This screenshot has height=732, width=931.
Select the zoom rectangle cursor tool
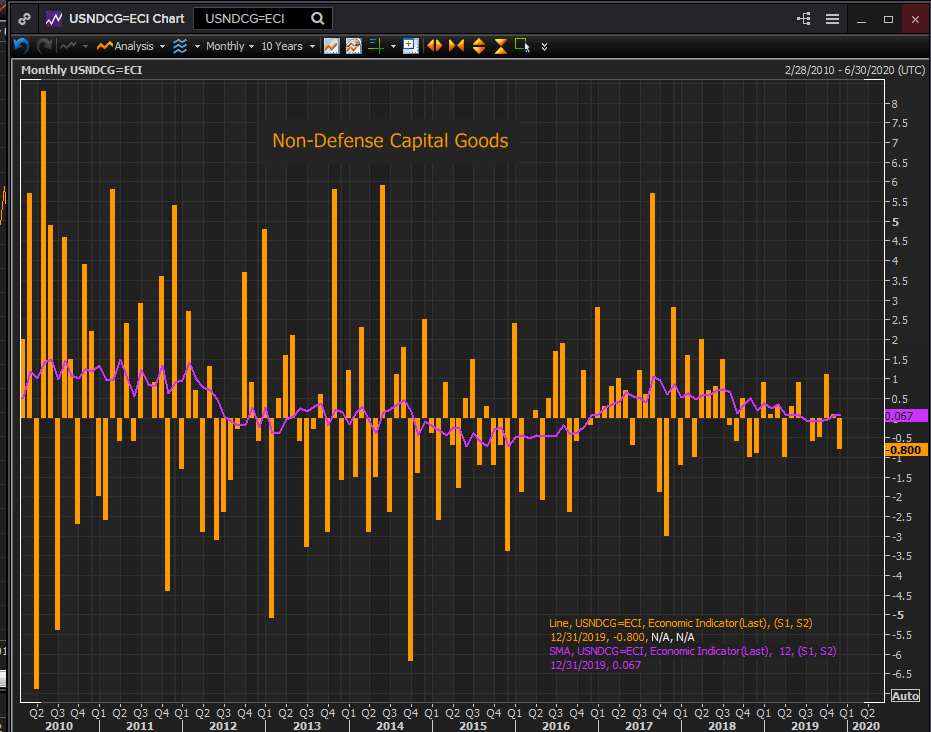[x=522, y=46]
